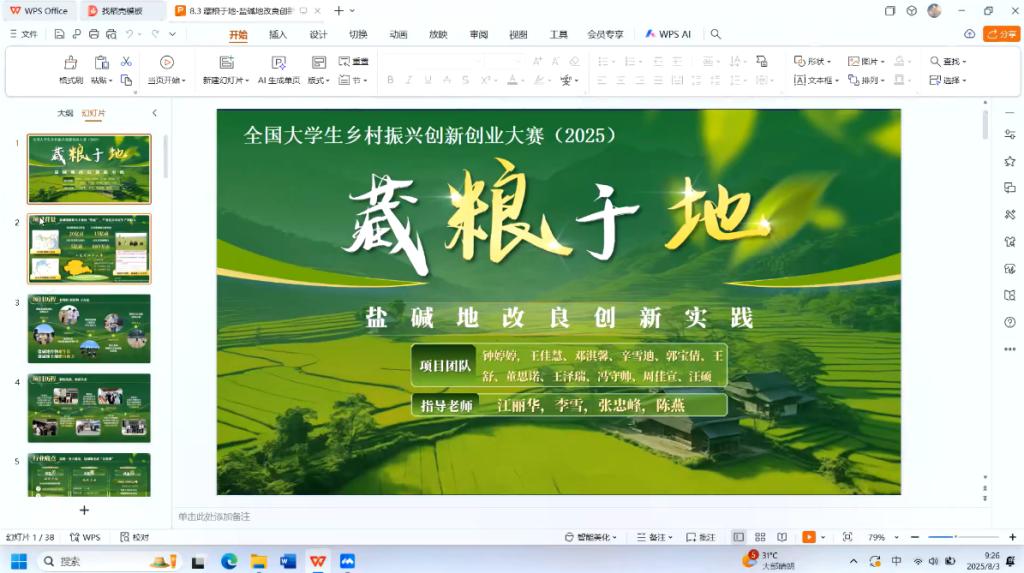Click the orange 分享 share button

point(1001,34)
